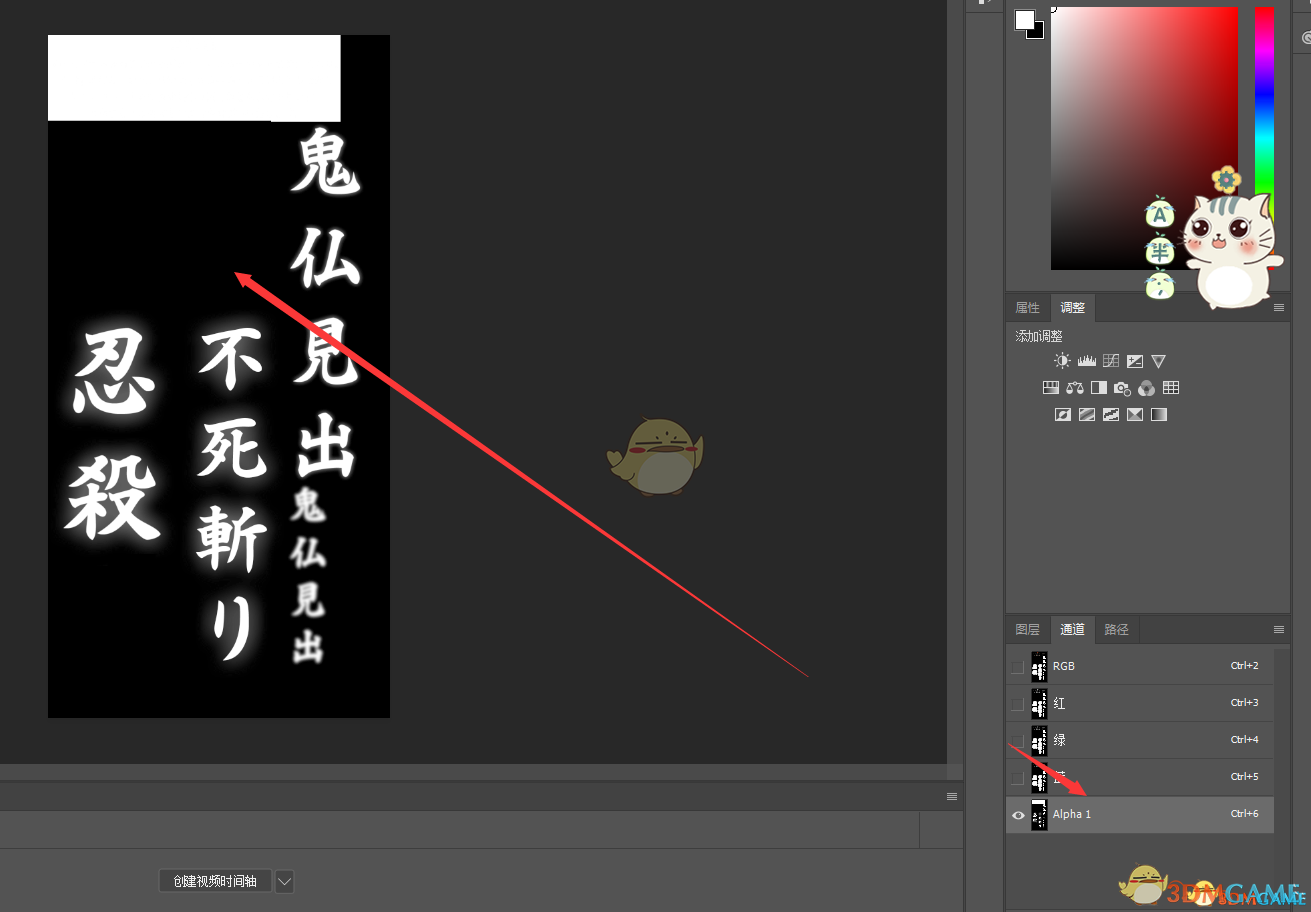Add a Brightness/Contrast adjustment
The height and width of the screenshot is (912, 1311).
tap(1062, 361)
